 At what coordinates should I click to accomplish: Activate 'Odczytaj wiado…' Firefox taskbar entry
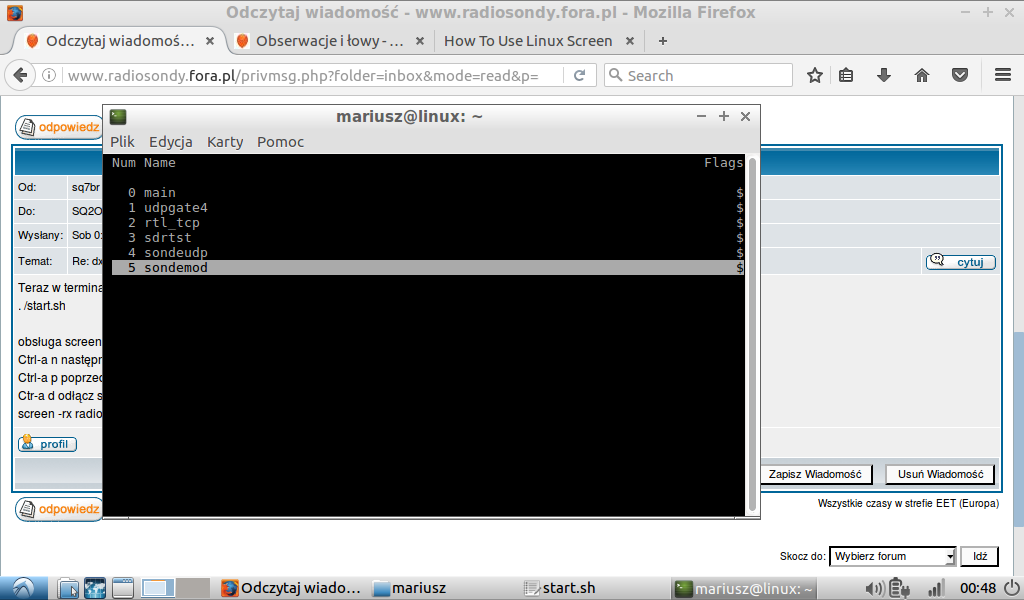(x=291, y=588)
